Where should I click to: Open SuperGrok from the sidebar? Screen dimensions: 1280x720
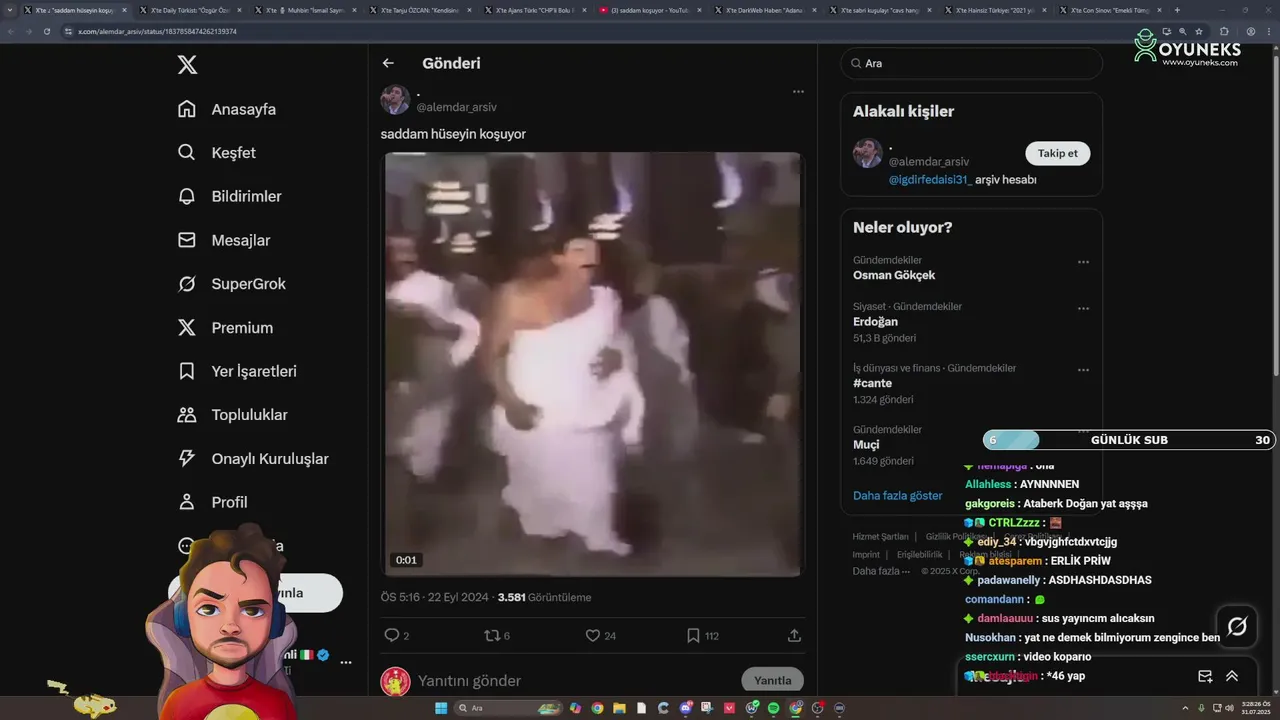coord(232,284)
